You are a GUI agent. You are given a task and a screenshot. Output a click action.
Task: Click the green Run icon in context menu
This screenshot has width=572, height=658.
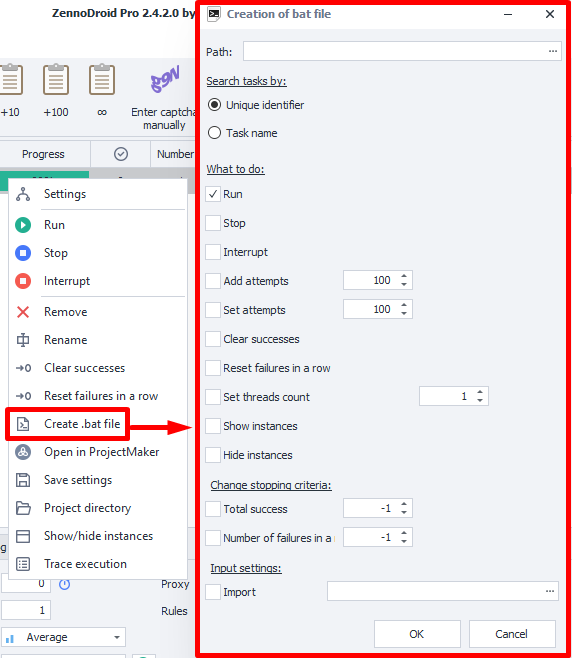pyautogui.click(x=23, y=225)
